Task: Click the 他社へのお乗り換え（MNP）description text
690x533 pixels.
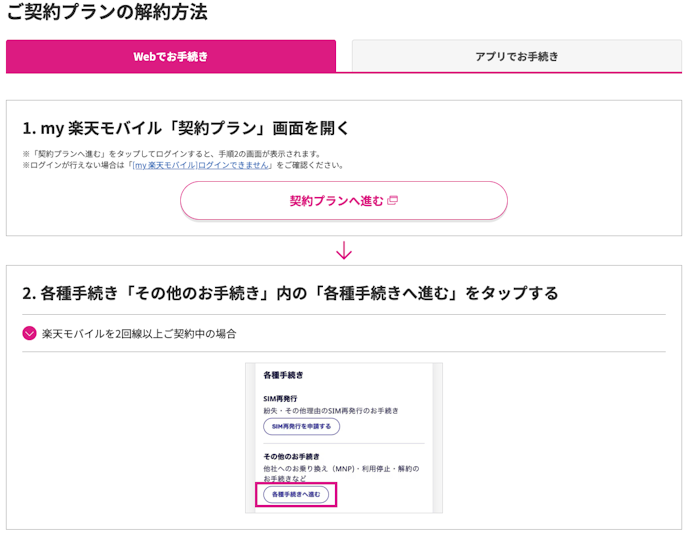Action: click(341, 473)
